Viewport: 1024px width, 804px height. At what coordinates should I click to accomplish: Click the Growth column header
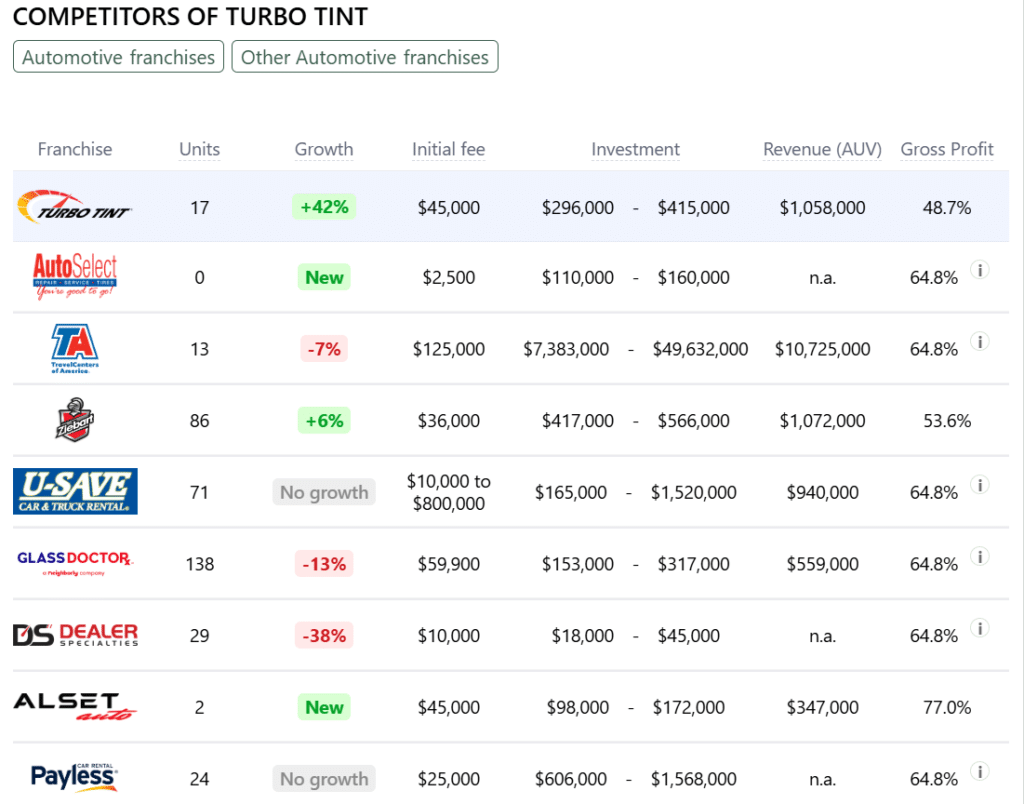coord(323,149)
